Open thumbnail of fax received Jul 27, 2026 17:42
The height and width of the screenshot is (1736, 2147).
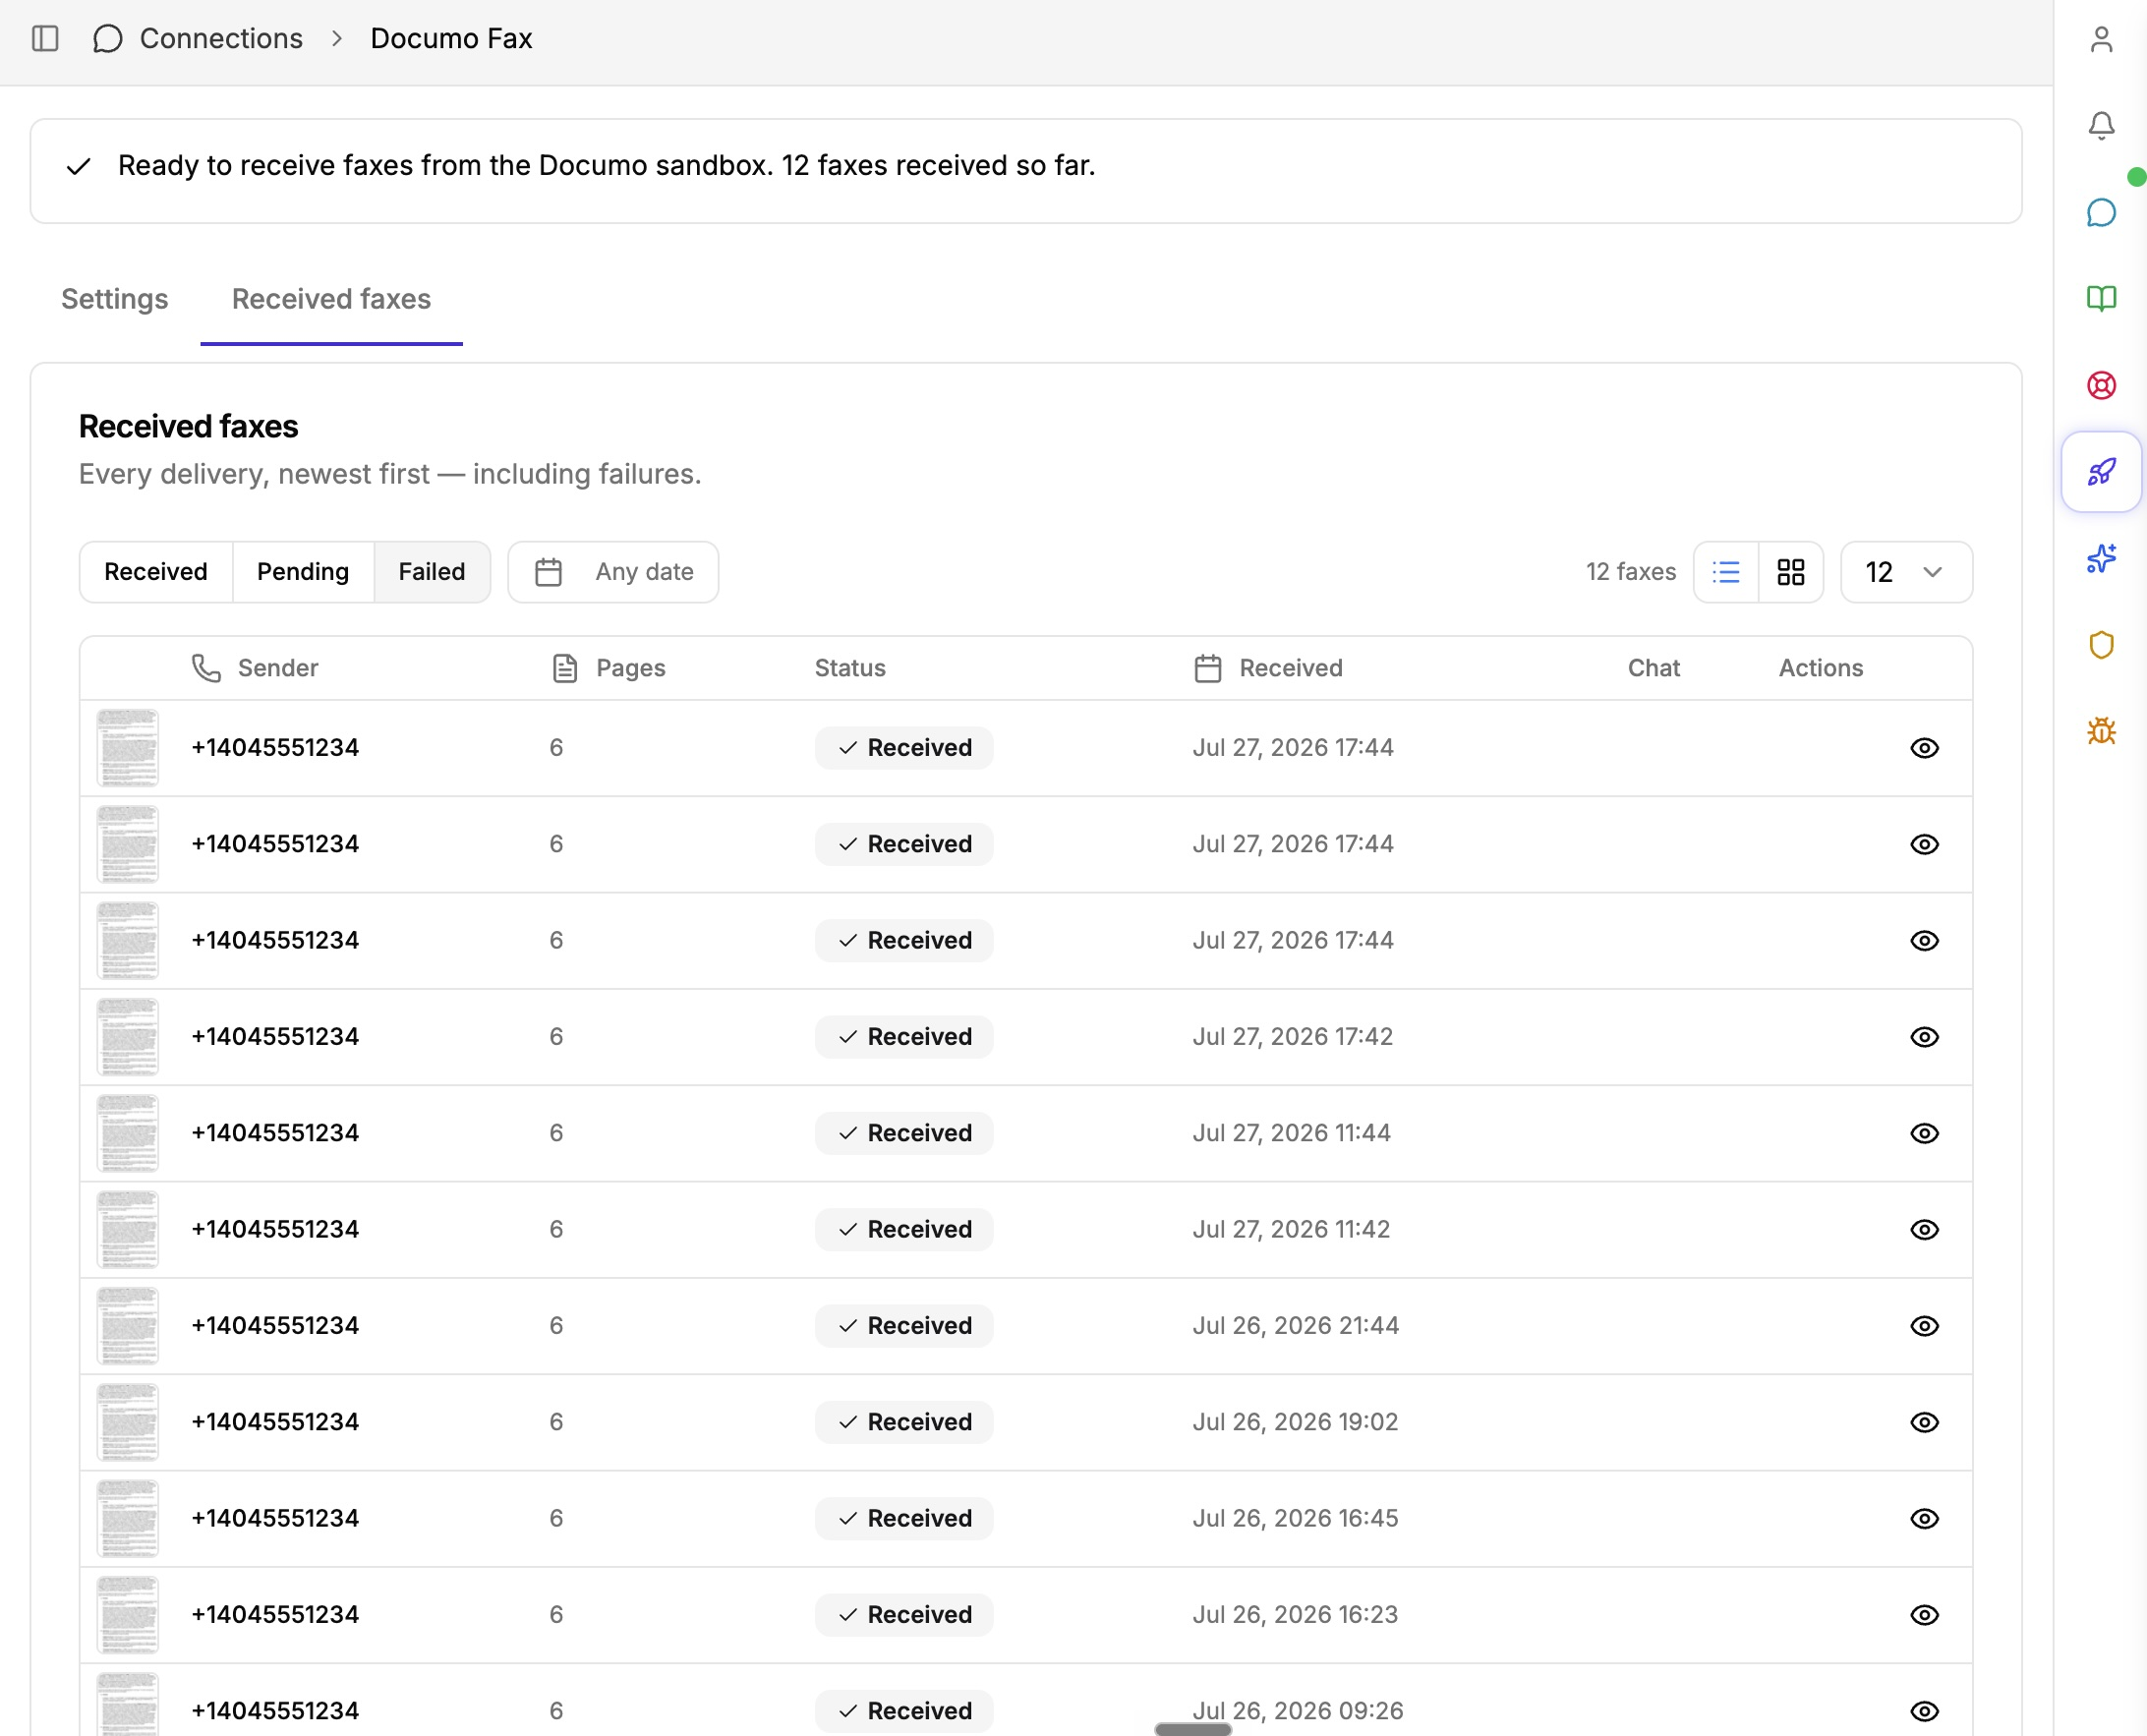click(x=127, y=1037)
